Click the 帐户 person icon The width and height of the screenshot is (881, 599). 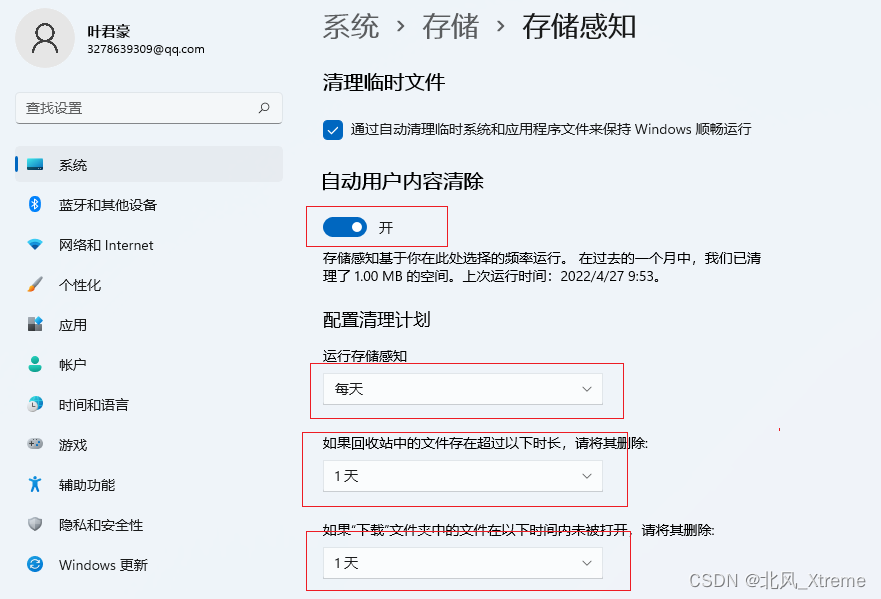click(x=35, y=364)
